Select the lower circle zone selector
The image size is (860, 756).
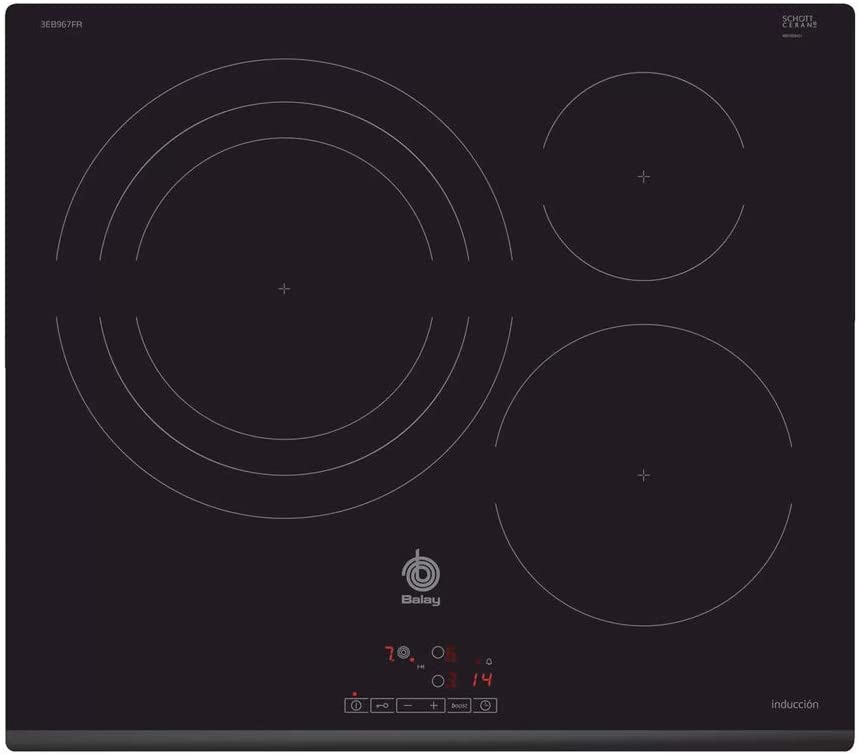(438, 681)
